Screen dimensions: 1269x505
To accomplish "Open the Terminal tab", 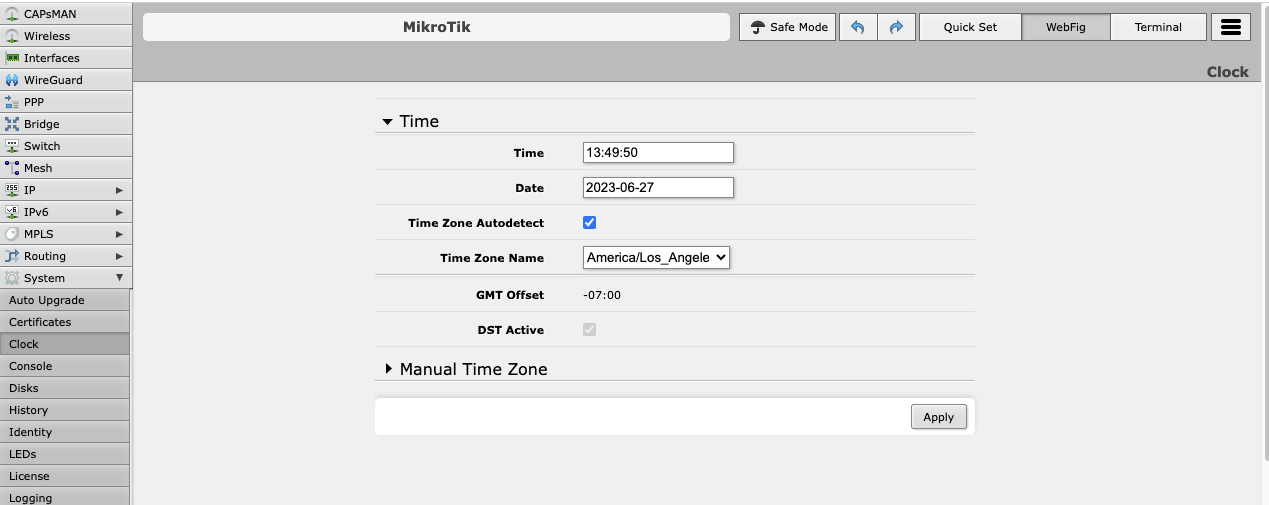I will 1158,27.
